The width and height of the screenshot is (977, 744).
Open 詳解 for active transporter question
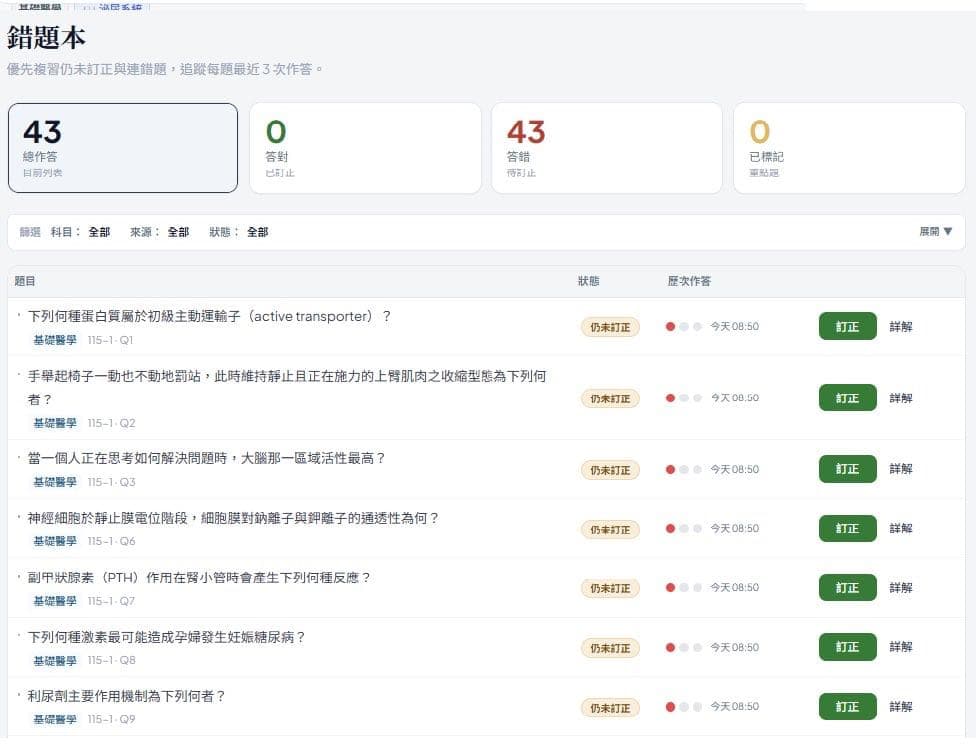point(900,327)
